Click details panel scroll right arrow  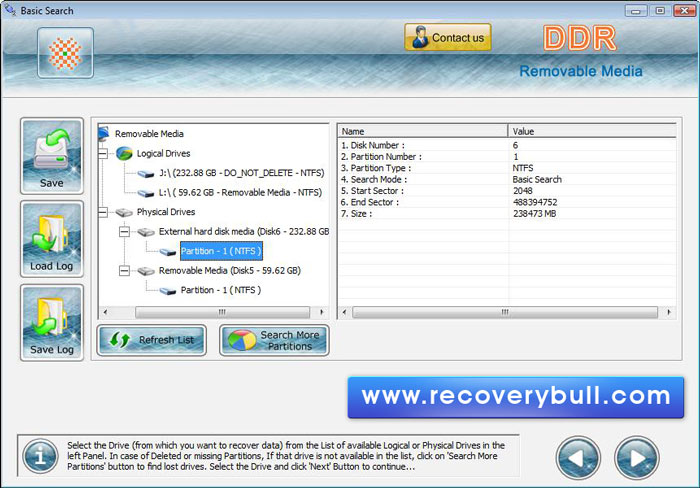(x=669, y=312)
